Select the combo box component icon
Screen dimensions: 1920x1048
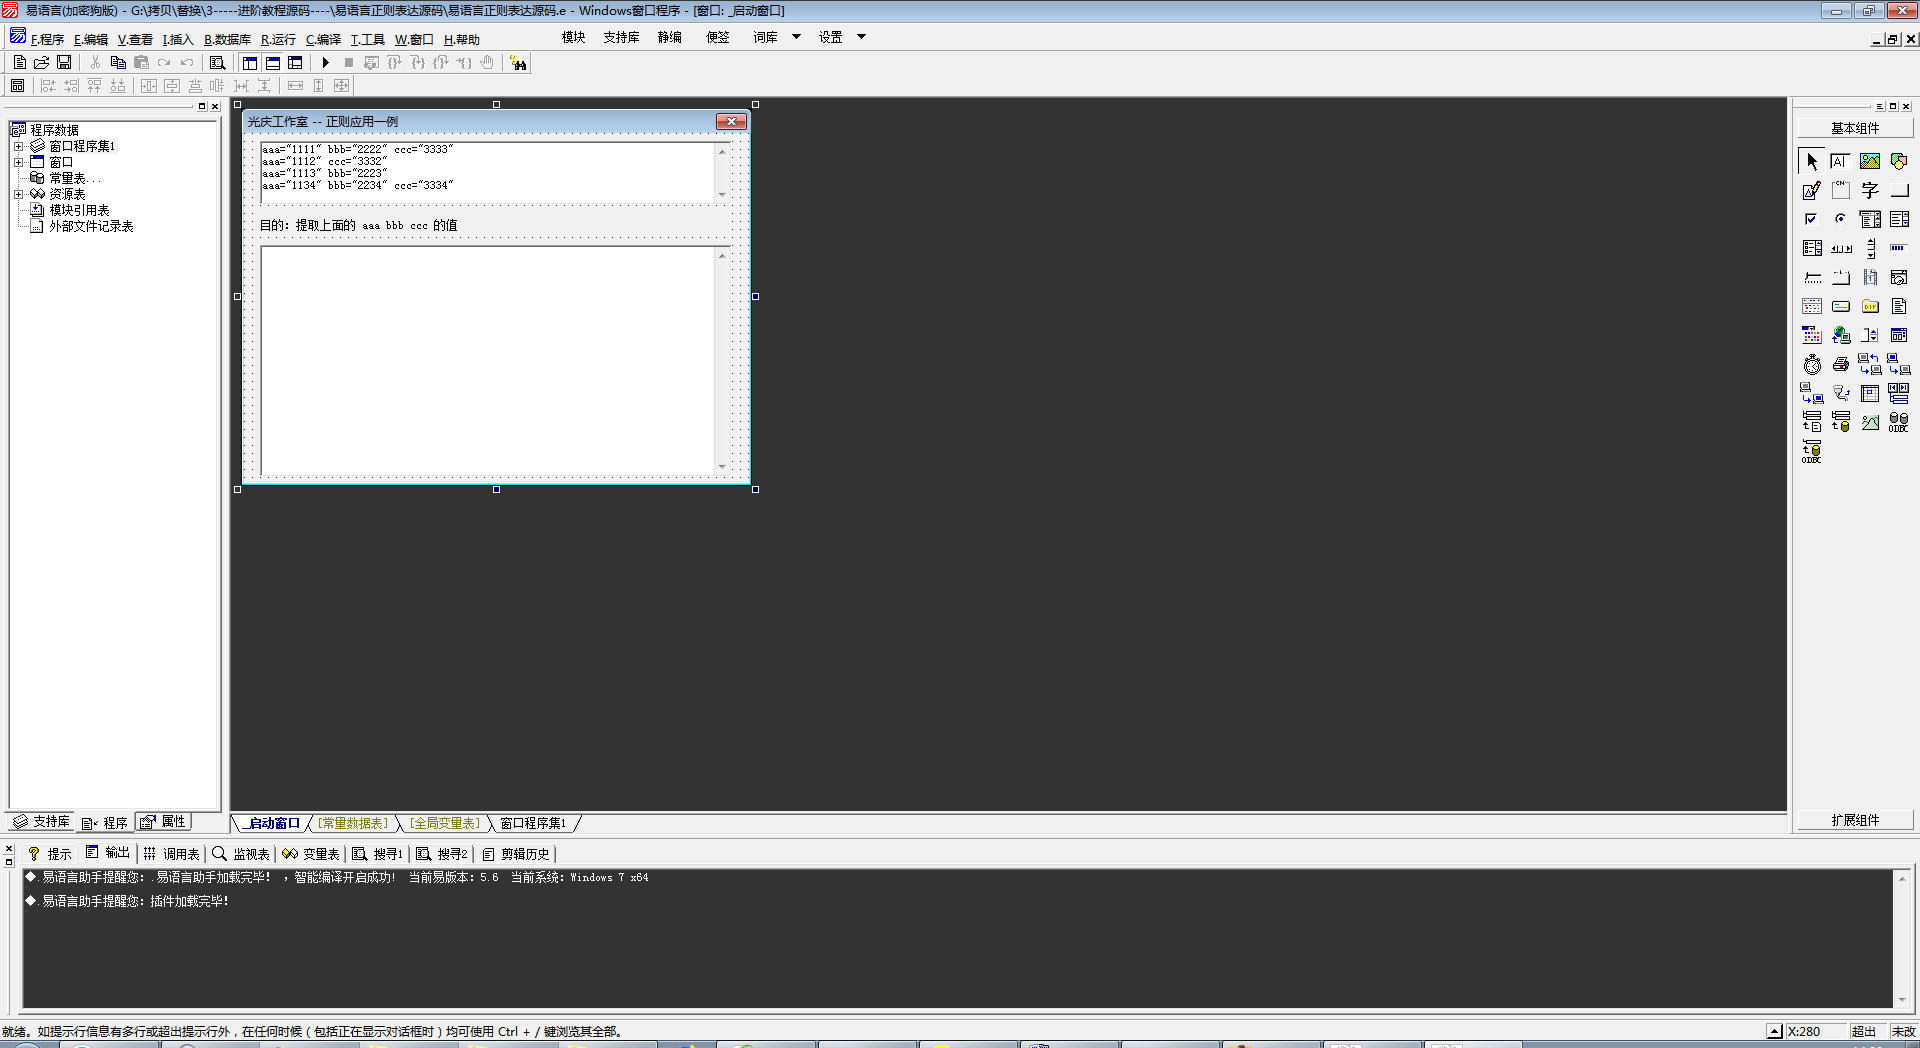tap(1870, 219)
